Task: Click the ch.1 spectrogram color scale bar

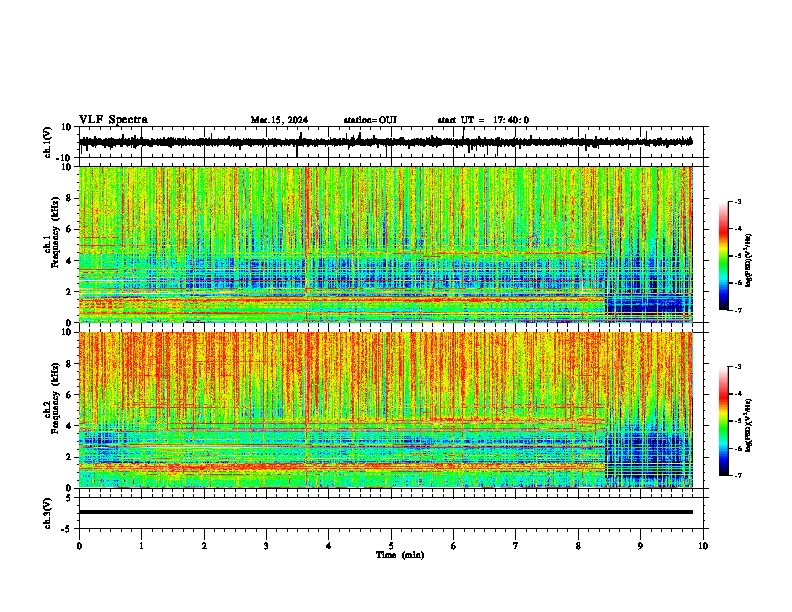Action: coord(724,256)
